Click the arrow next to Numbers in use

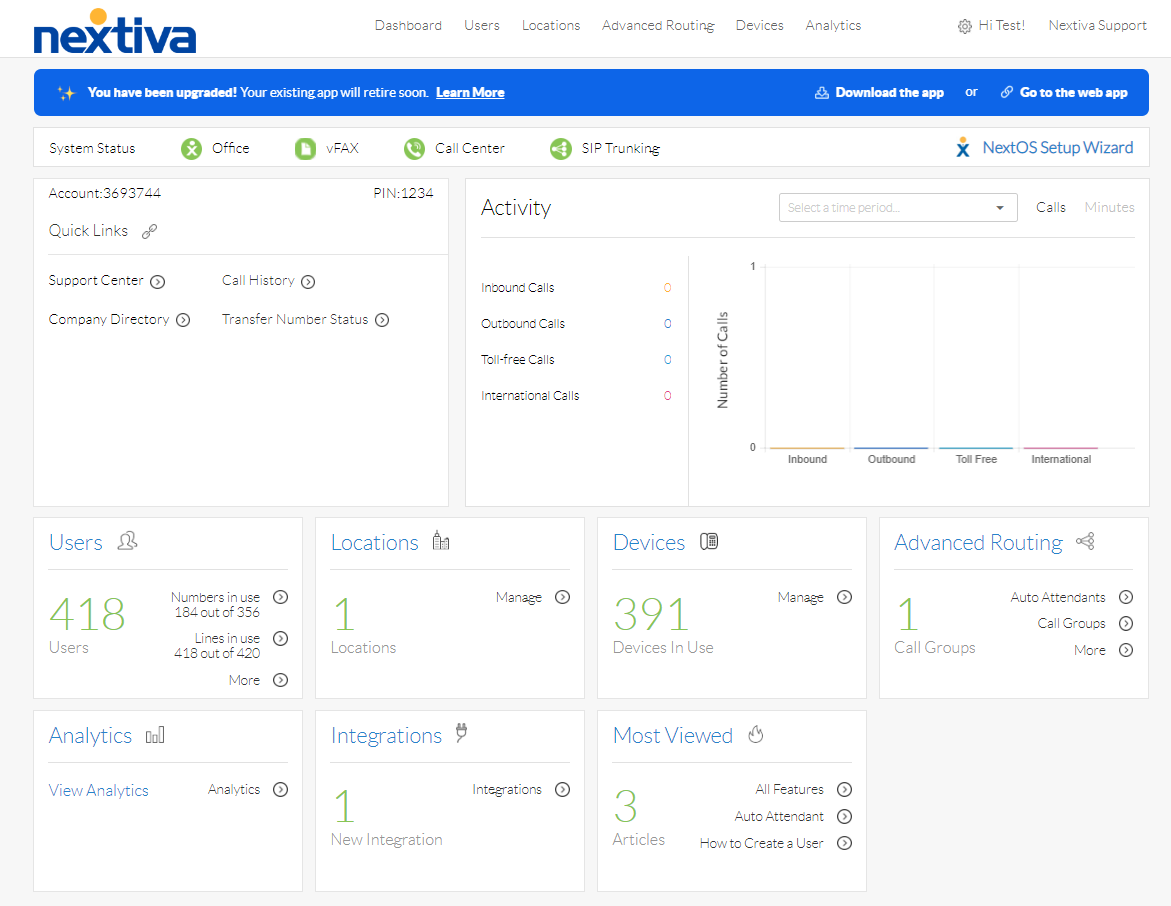point(280,597)
